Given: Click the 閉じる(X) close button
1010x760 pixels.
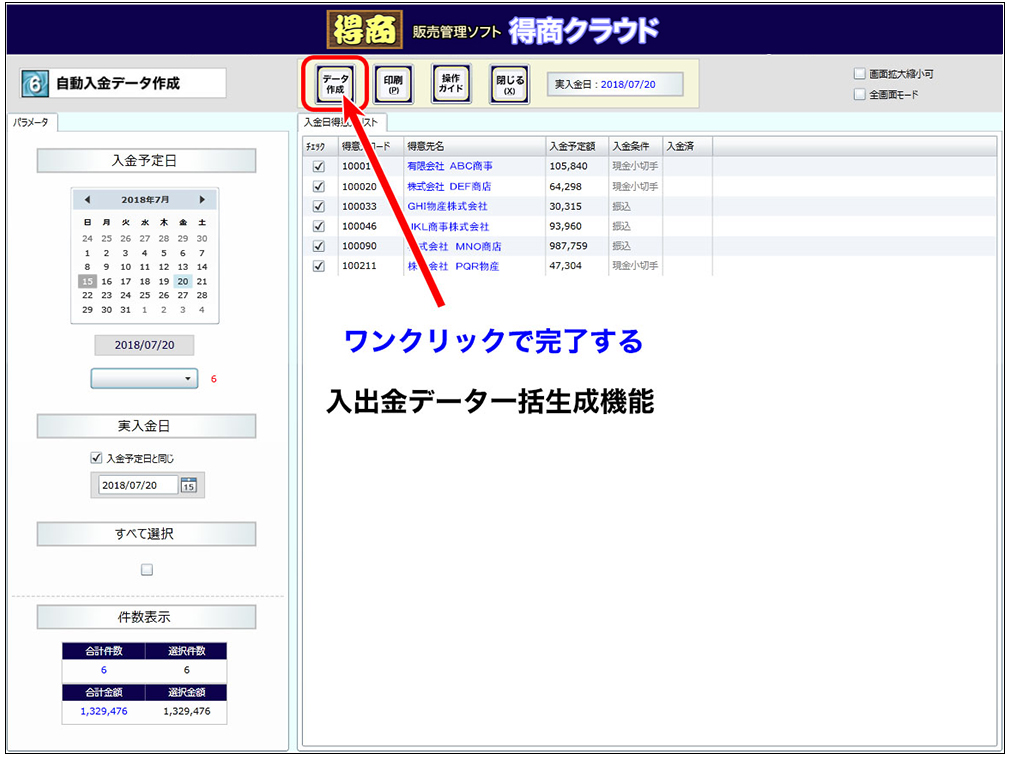Looking at the screenshot, I should click(x=510, y=84).
